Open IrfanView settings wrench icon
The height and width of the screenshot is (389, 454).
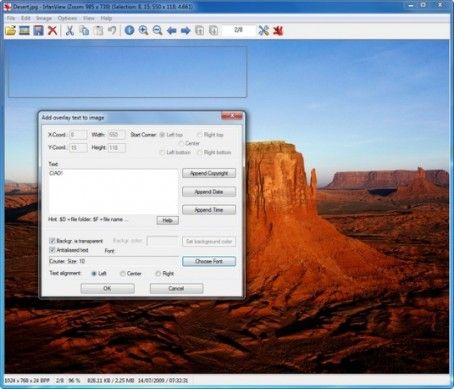(263, 31)
